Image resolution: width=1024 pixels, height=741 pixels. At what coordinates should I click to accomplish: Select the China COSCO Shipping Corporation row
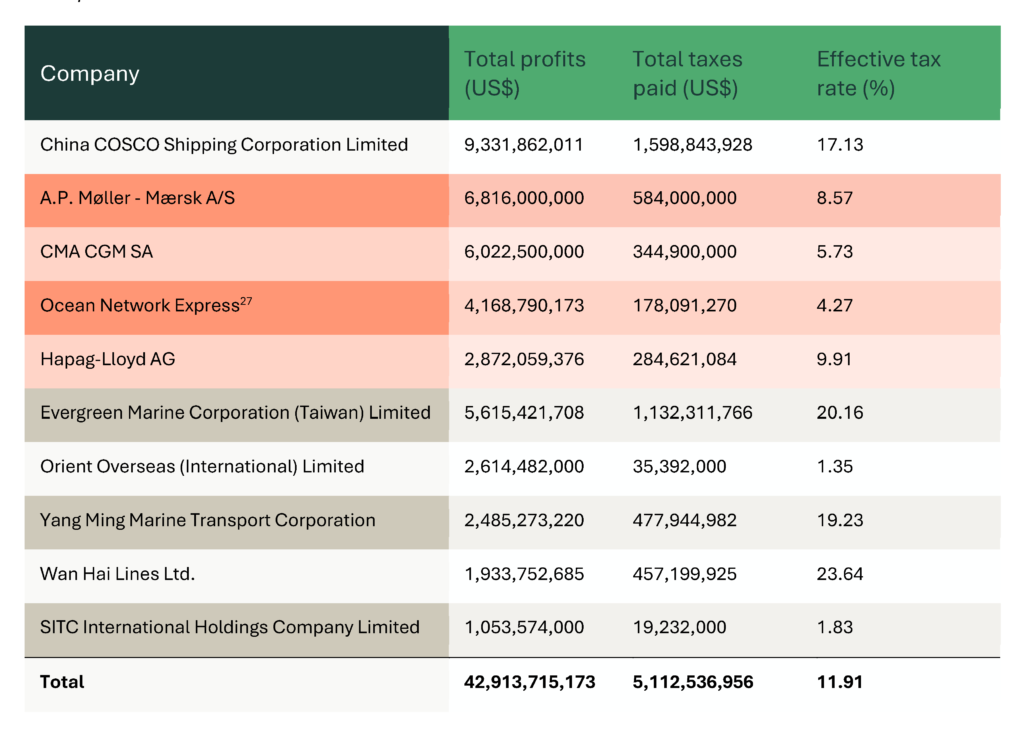coord(222,144)
